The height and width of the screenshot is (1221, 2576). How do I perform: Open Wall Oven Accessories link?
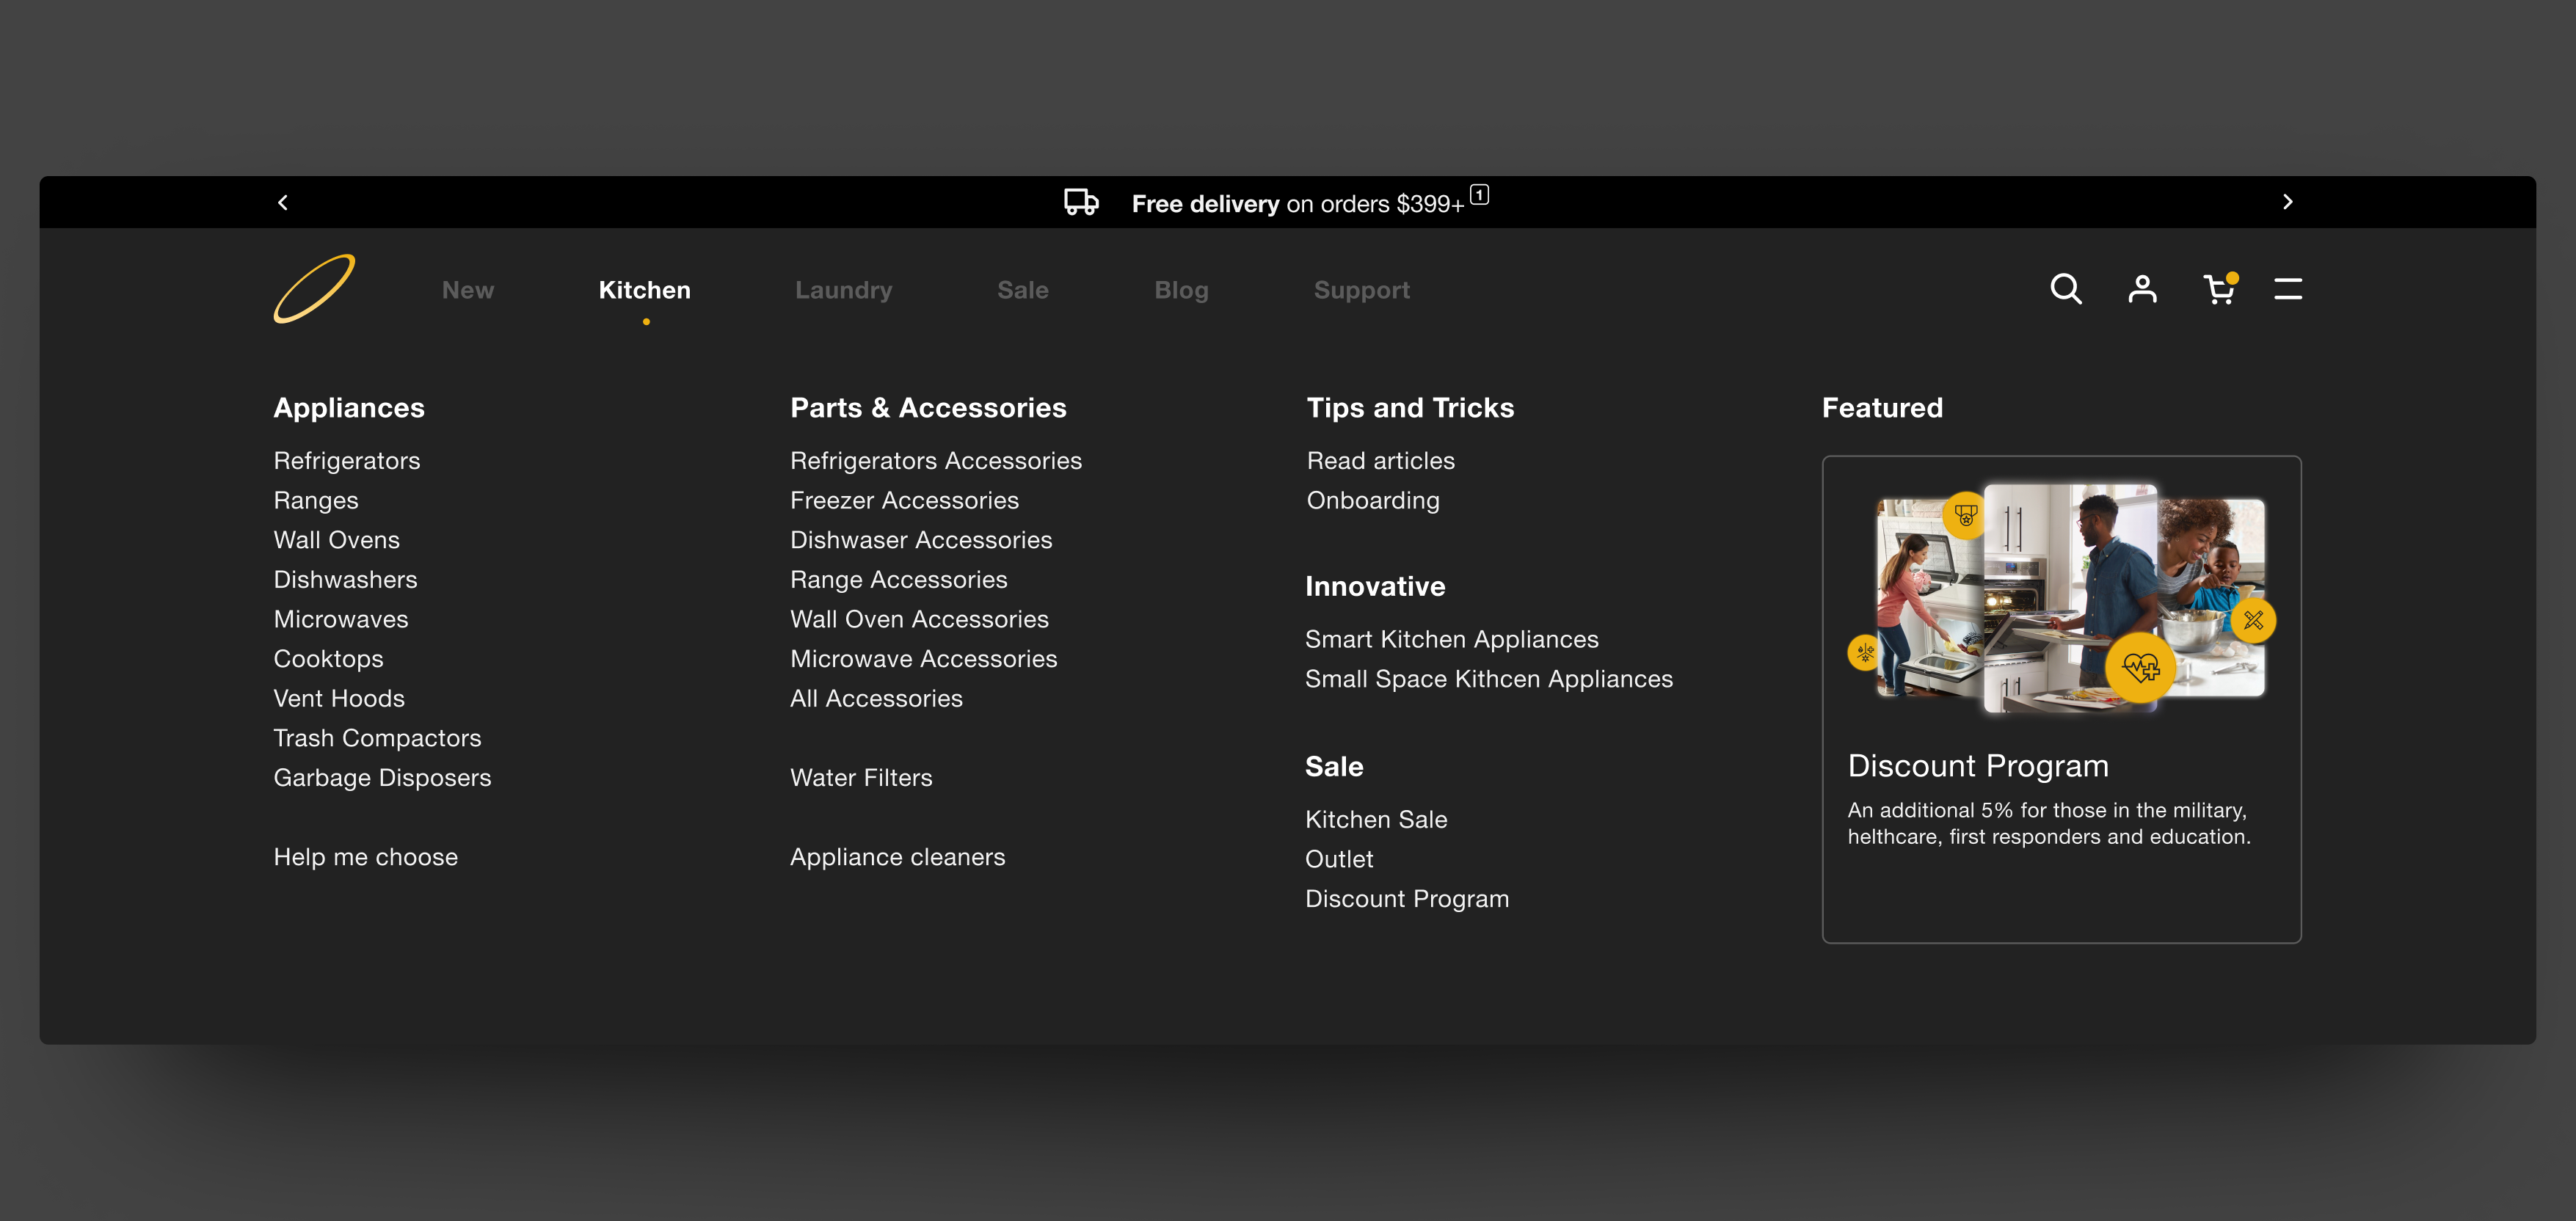coord(920,619)
